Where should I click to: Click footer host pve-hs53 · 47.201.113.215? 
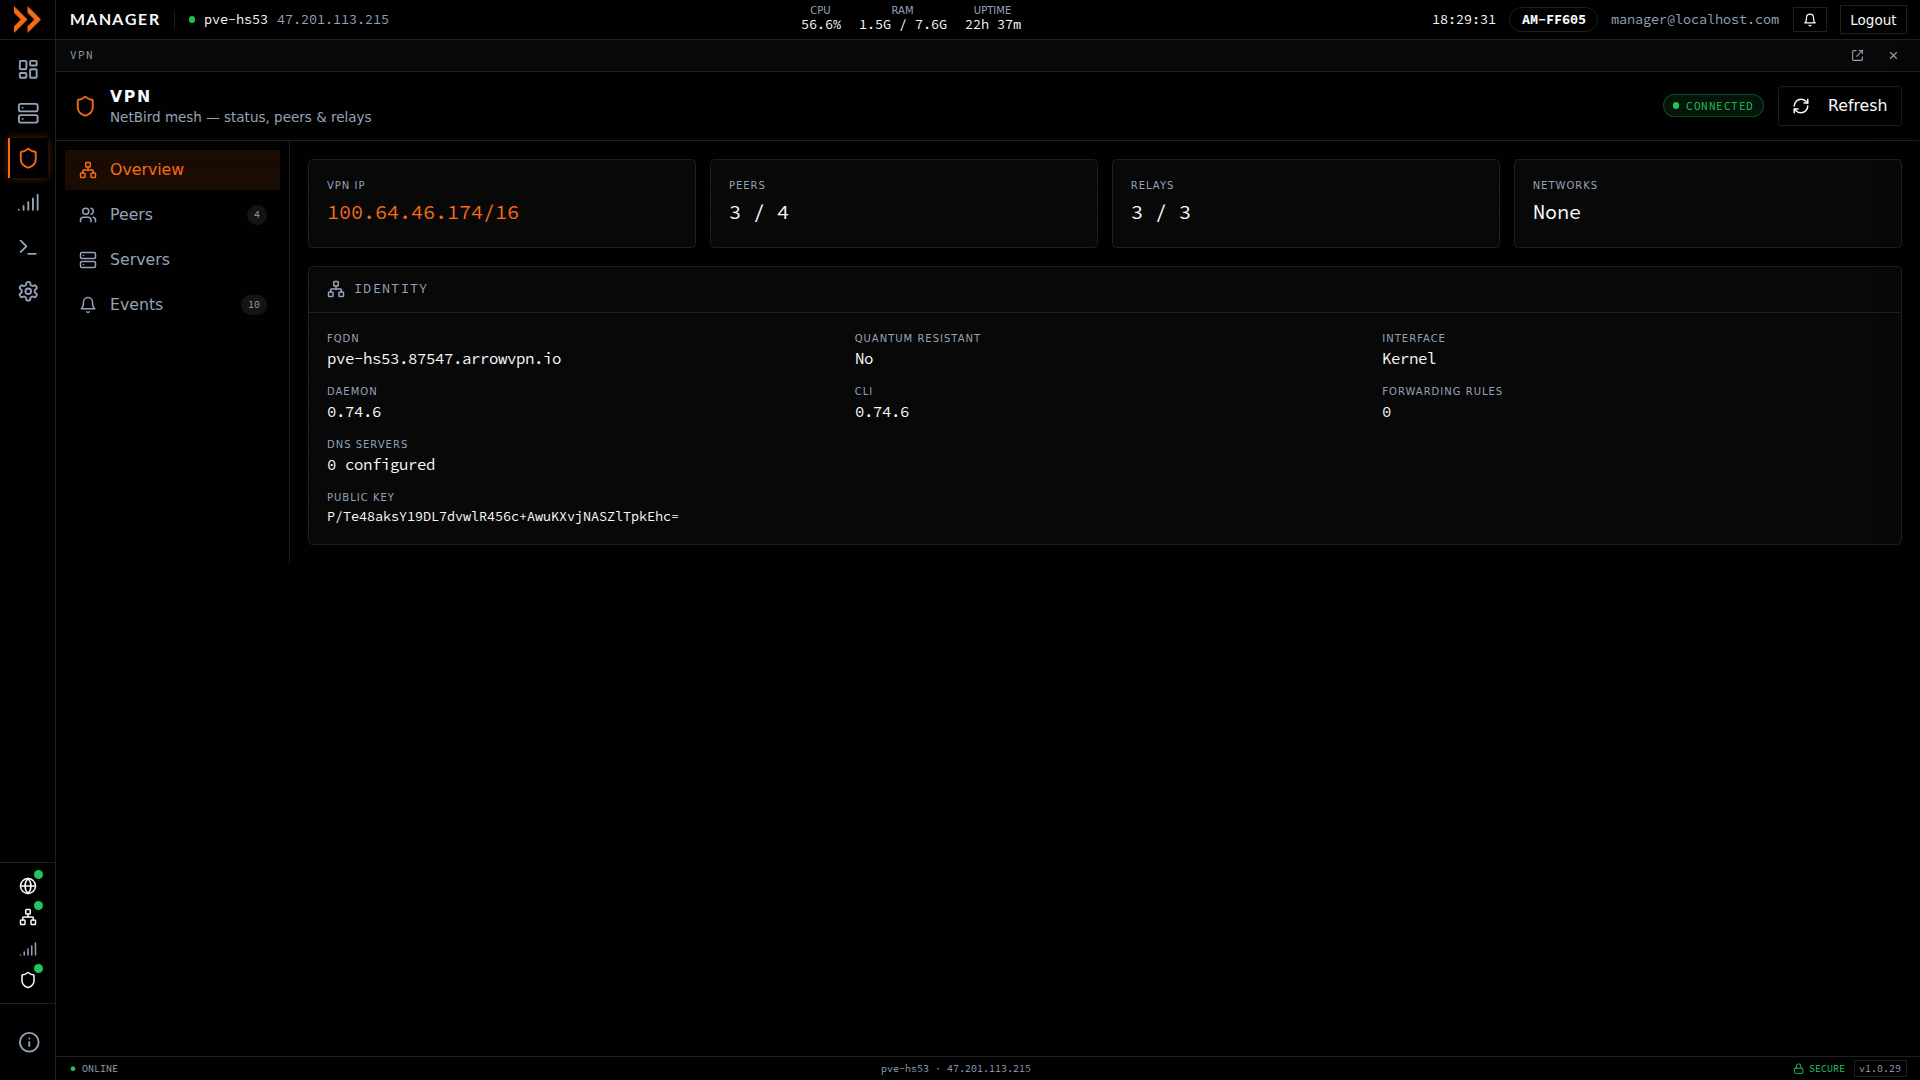[x=956, y=1069]
